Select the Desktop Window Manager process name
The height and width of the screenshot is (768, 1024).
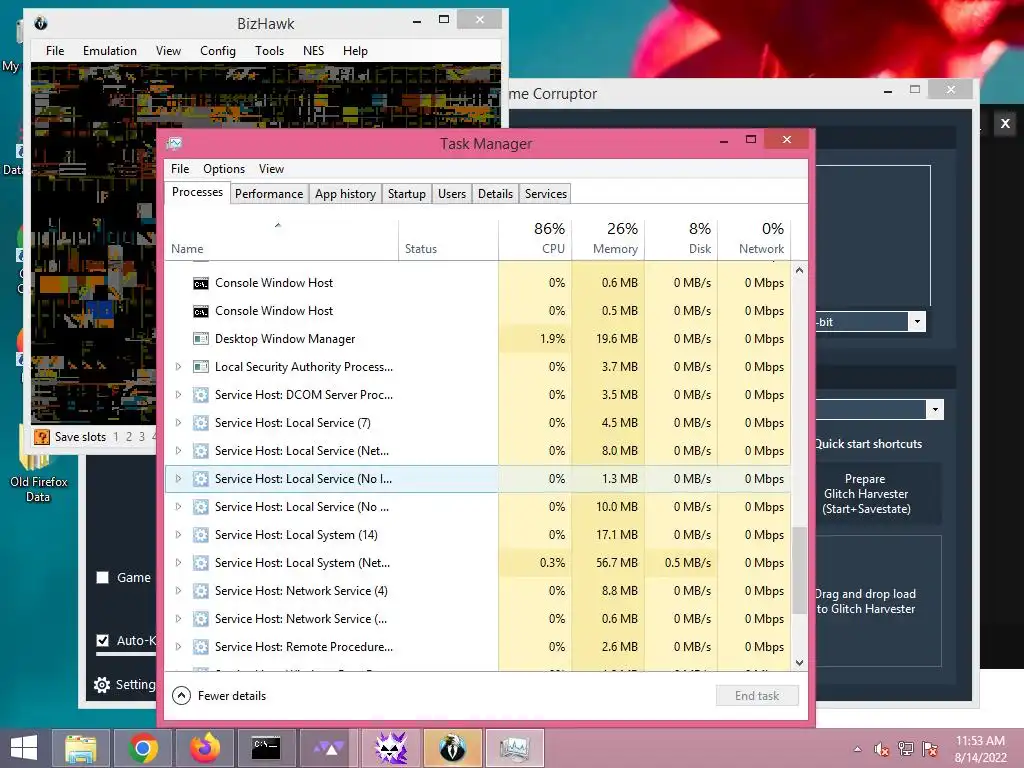point(285,339)
